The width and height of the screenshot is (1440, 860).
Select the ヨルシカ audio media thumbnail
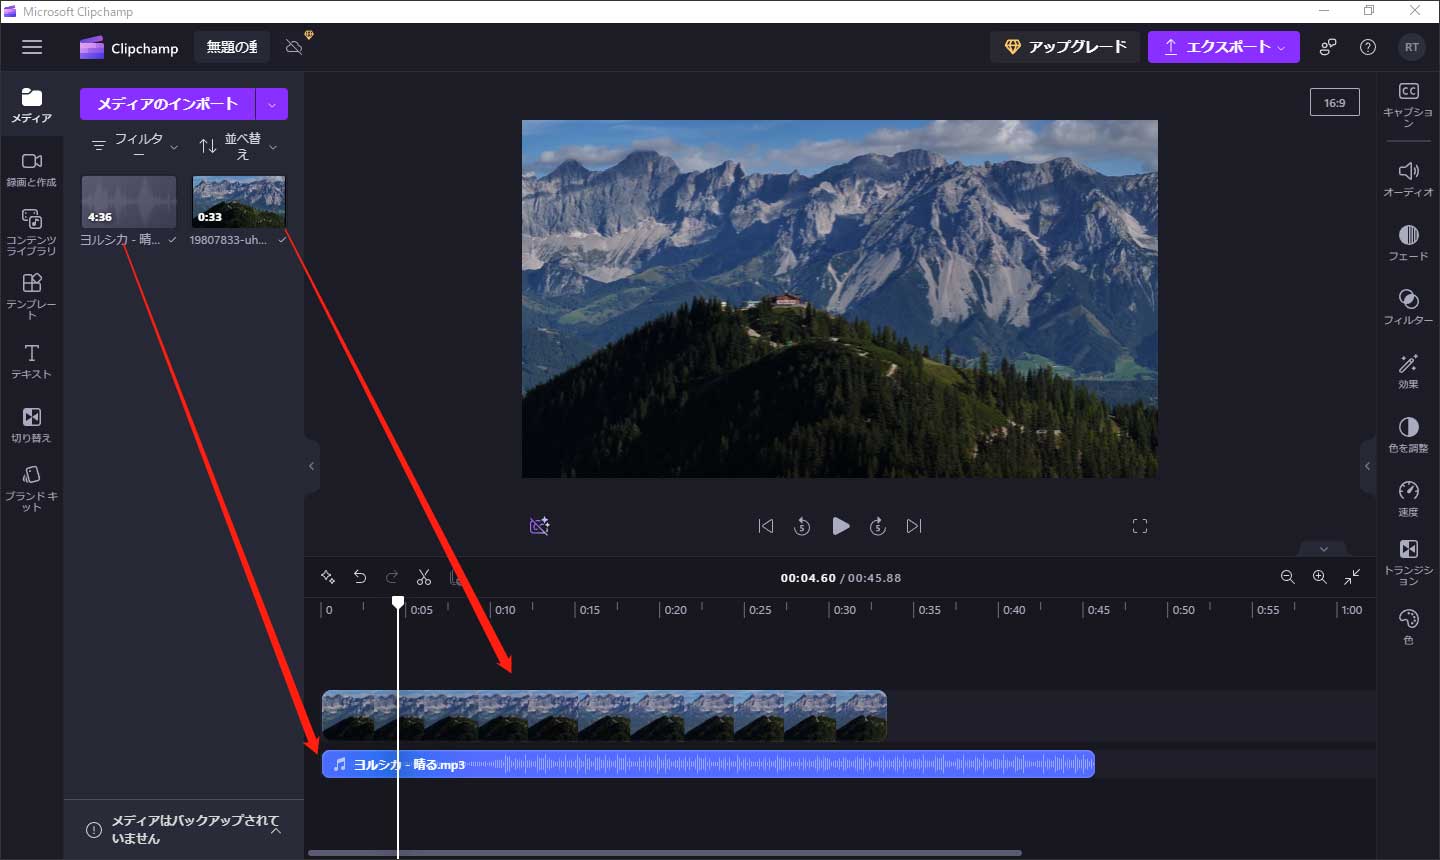click(x=128, y=202)
